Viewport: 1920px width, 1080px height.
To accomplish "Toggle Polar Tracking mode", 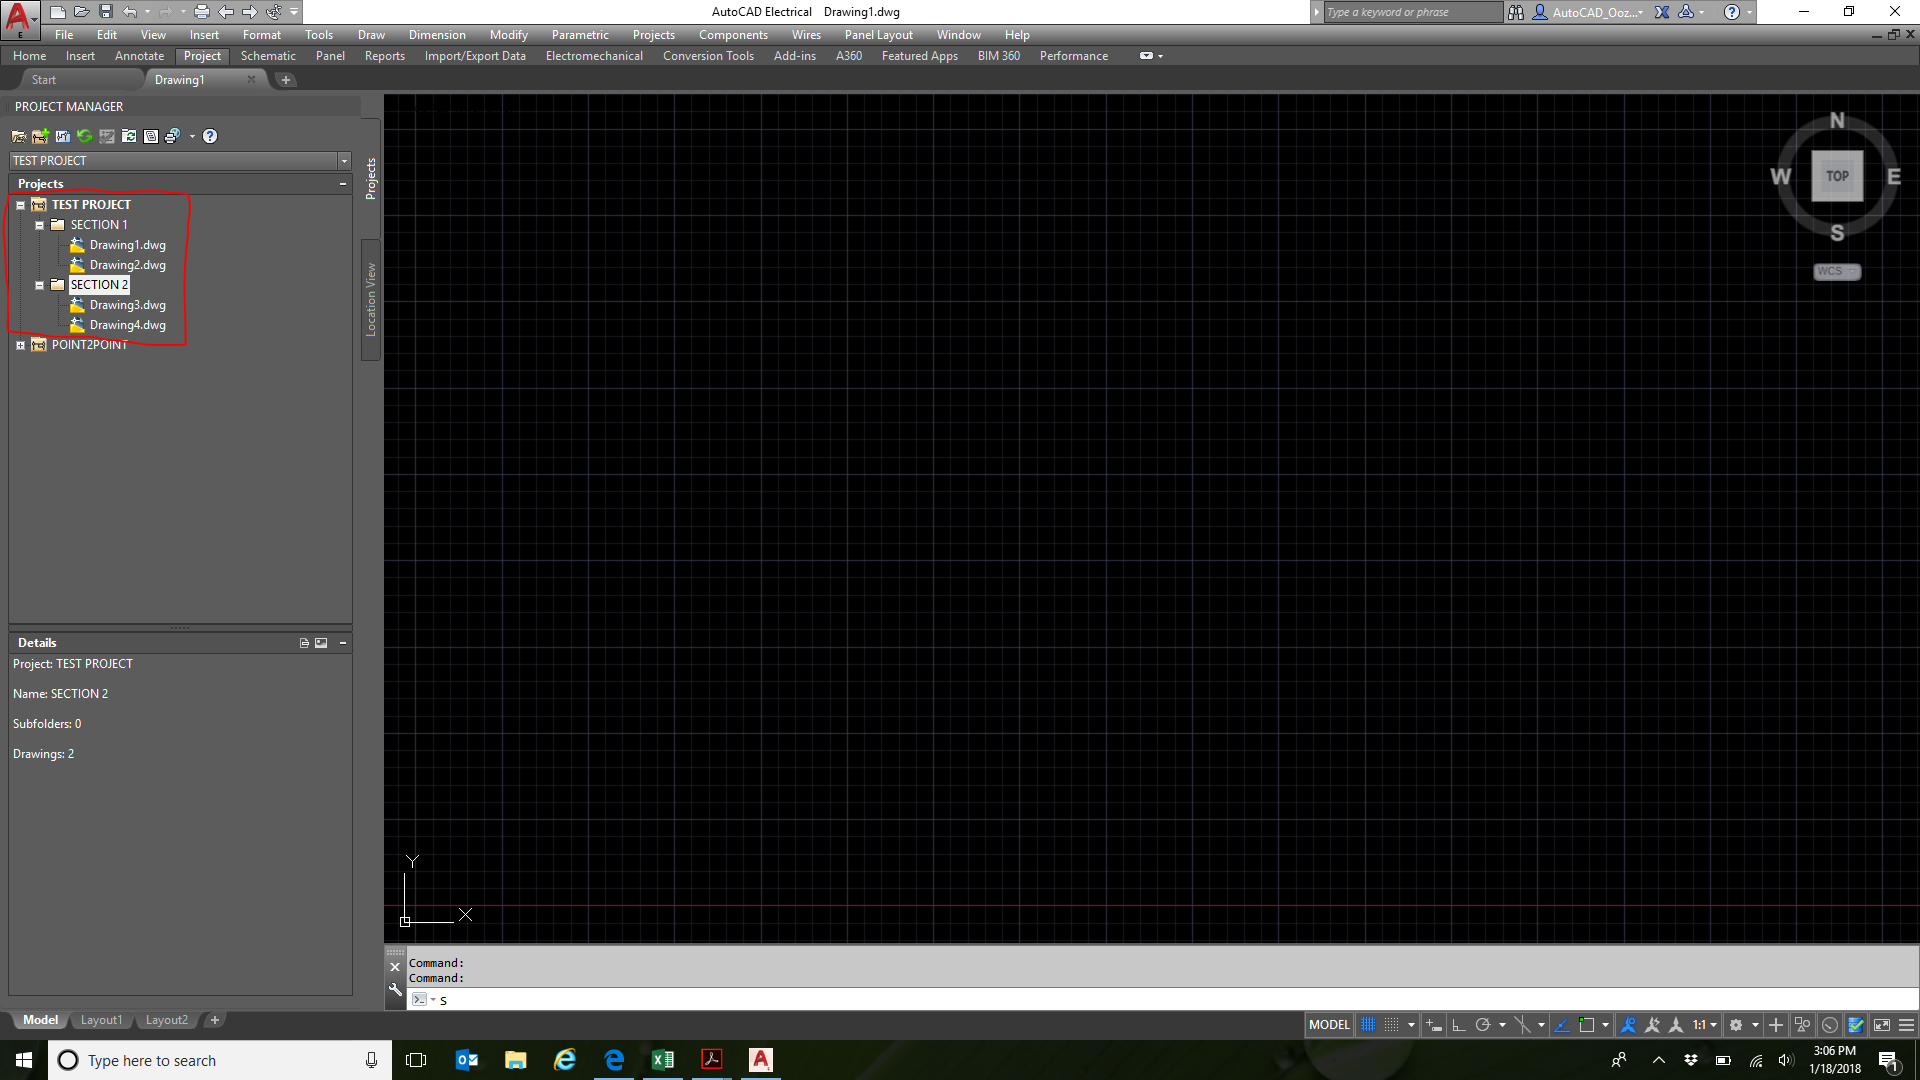I will click(x=1486, y=1024).
